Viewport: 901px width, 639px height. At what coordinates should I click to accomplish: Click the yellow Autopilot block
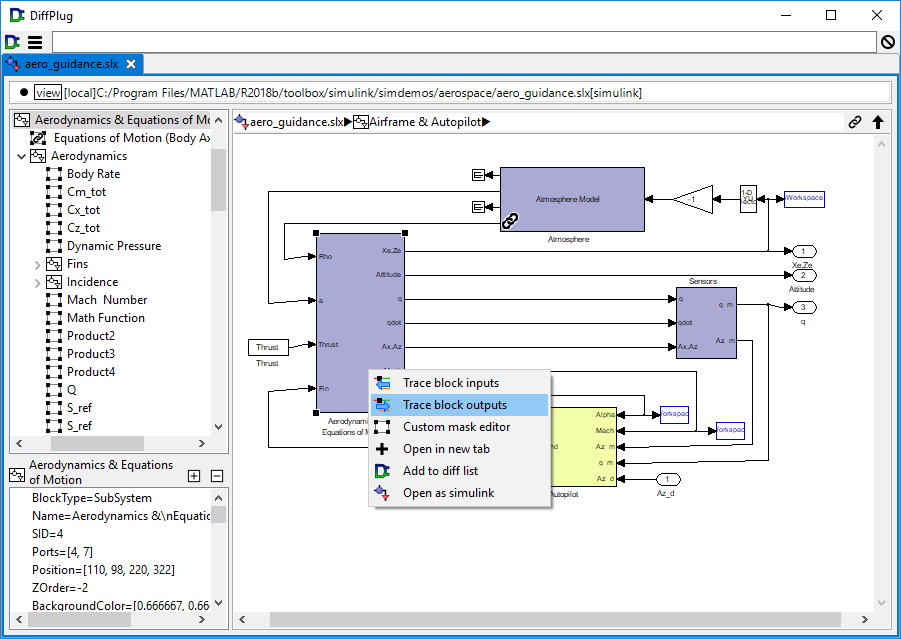tap(584, 447)
